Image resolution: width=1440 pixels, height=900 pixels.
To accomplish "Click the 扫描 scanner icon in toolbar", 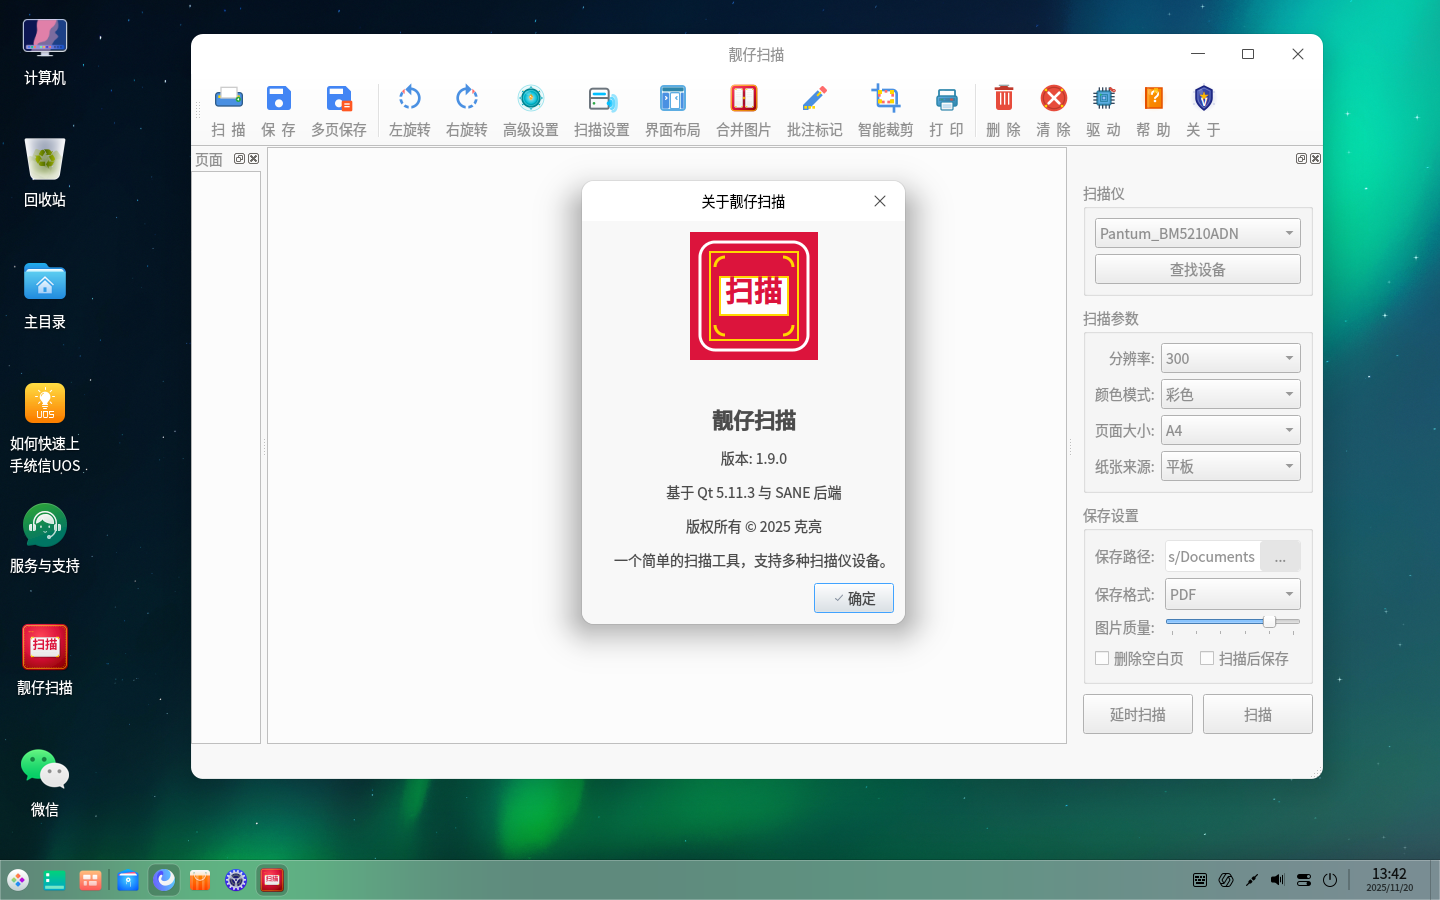I will pos(228,98).
